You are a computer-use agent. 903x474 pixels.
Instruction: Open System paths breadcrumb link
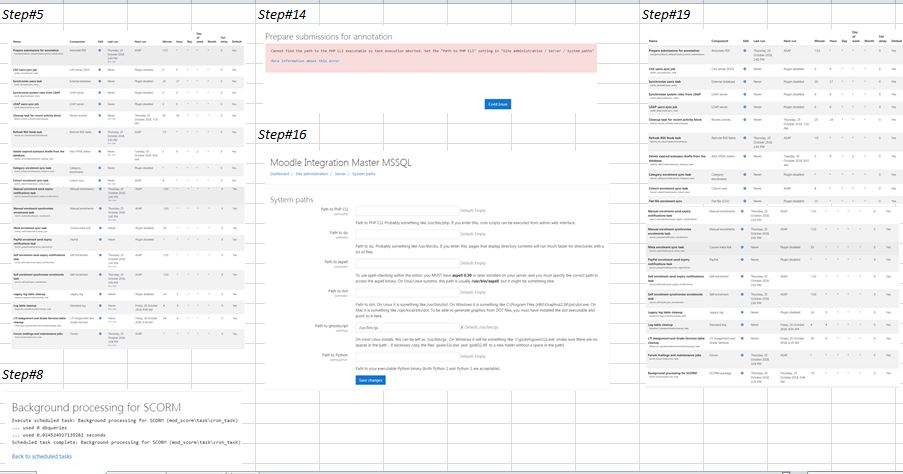coord(363,173)
